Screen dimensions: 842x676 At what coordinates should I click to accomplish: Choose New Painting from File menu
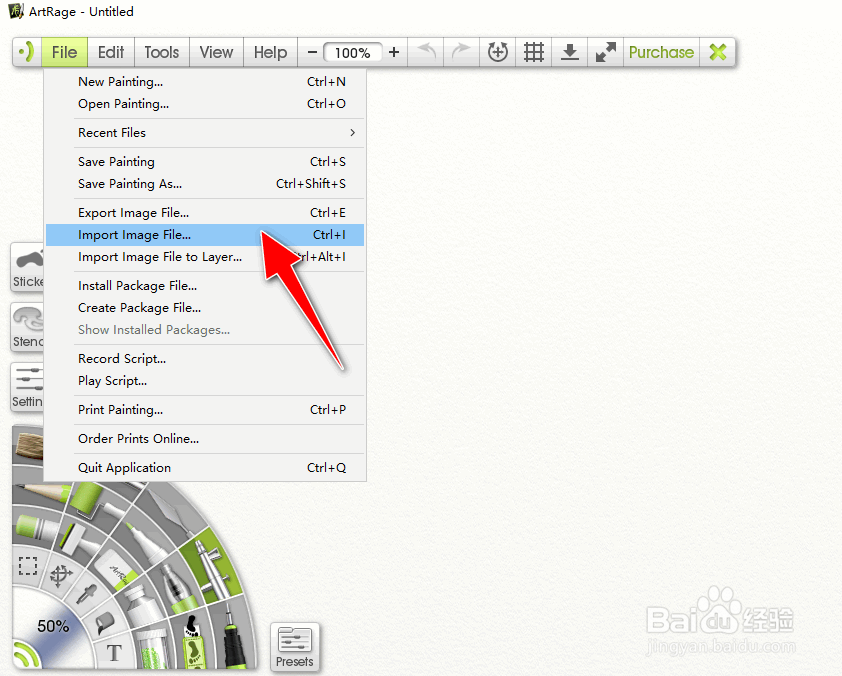click(x=205, y=82)
